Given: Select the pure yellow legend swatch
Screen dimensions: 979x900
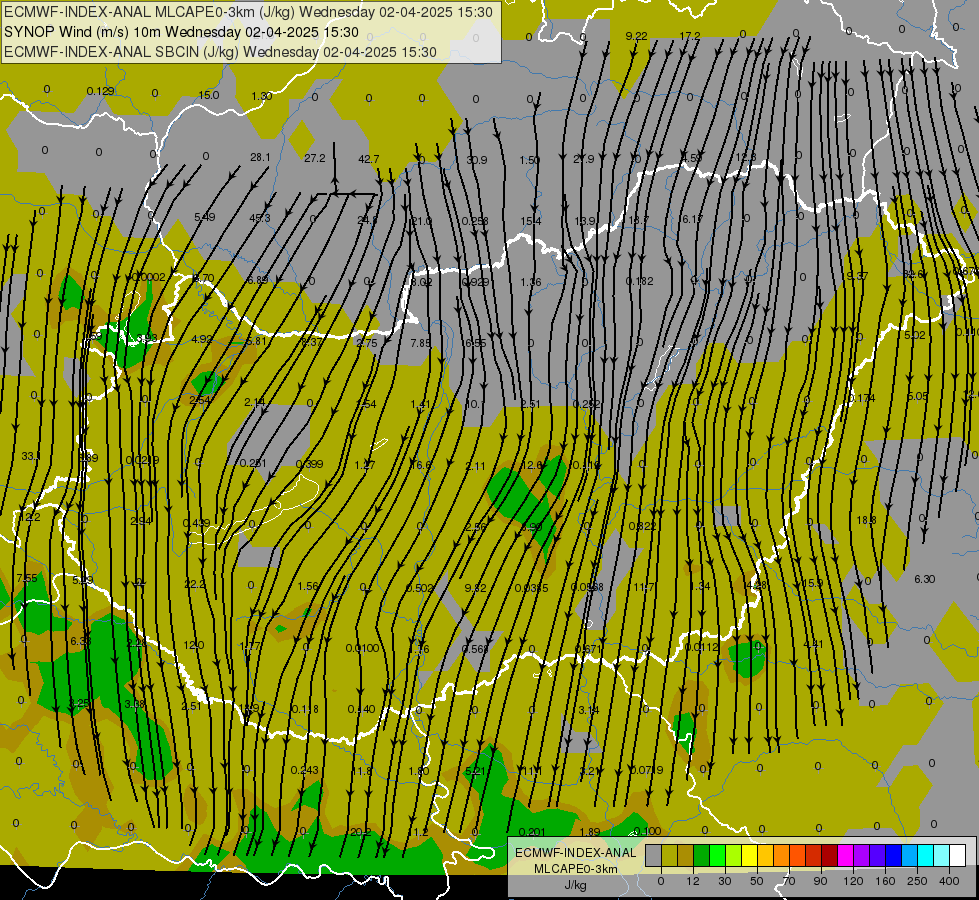Looking at the screenshot, I should (x=750, y=855).
